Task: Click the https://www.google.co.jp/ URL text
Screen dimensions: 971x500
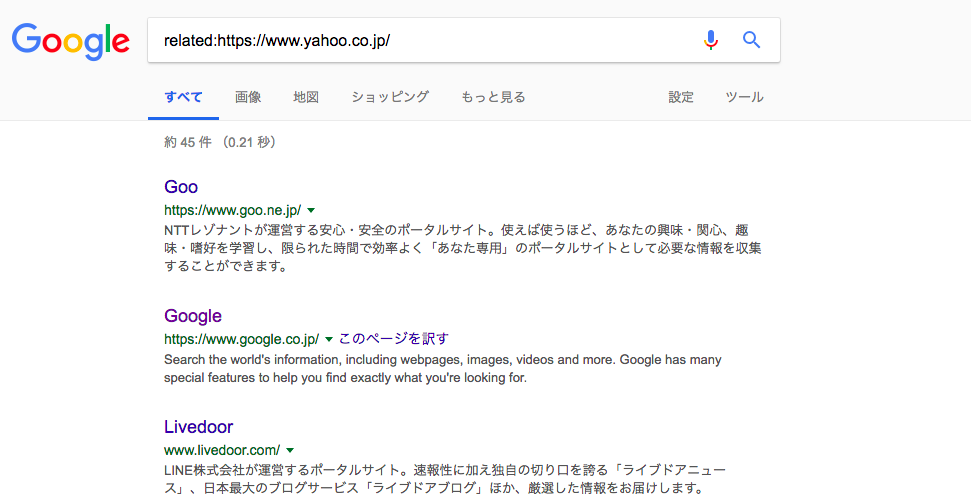Action: [x=242, y=339]
